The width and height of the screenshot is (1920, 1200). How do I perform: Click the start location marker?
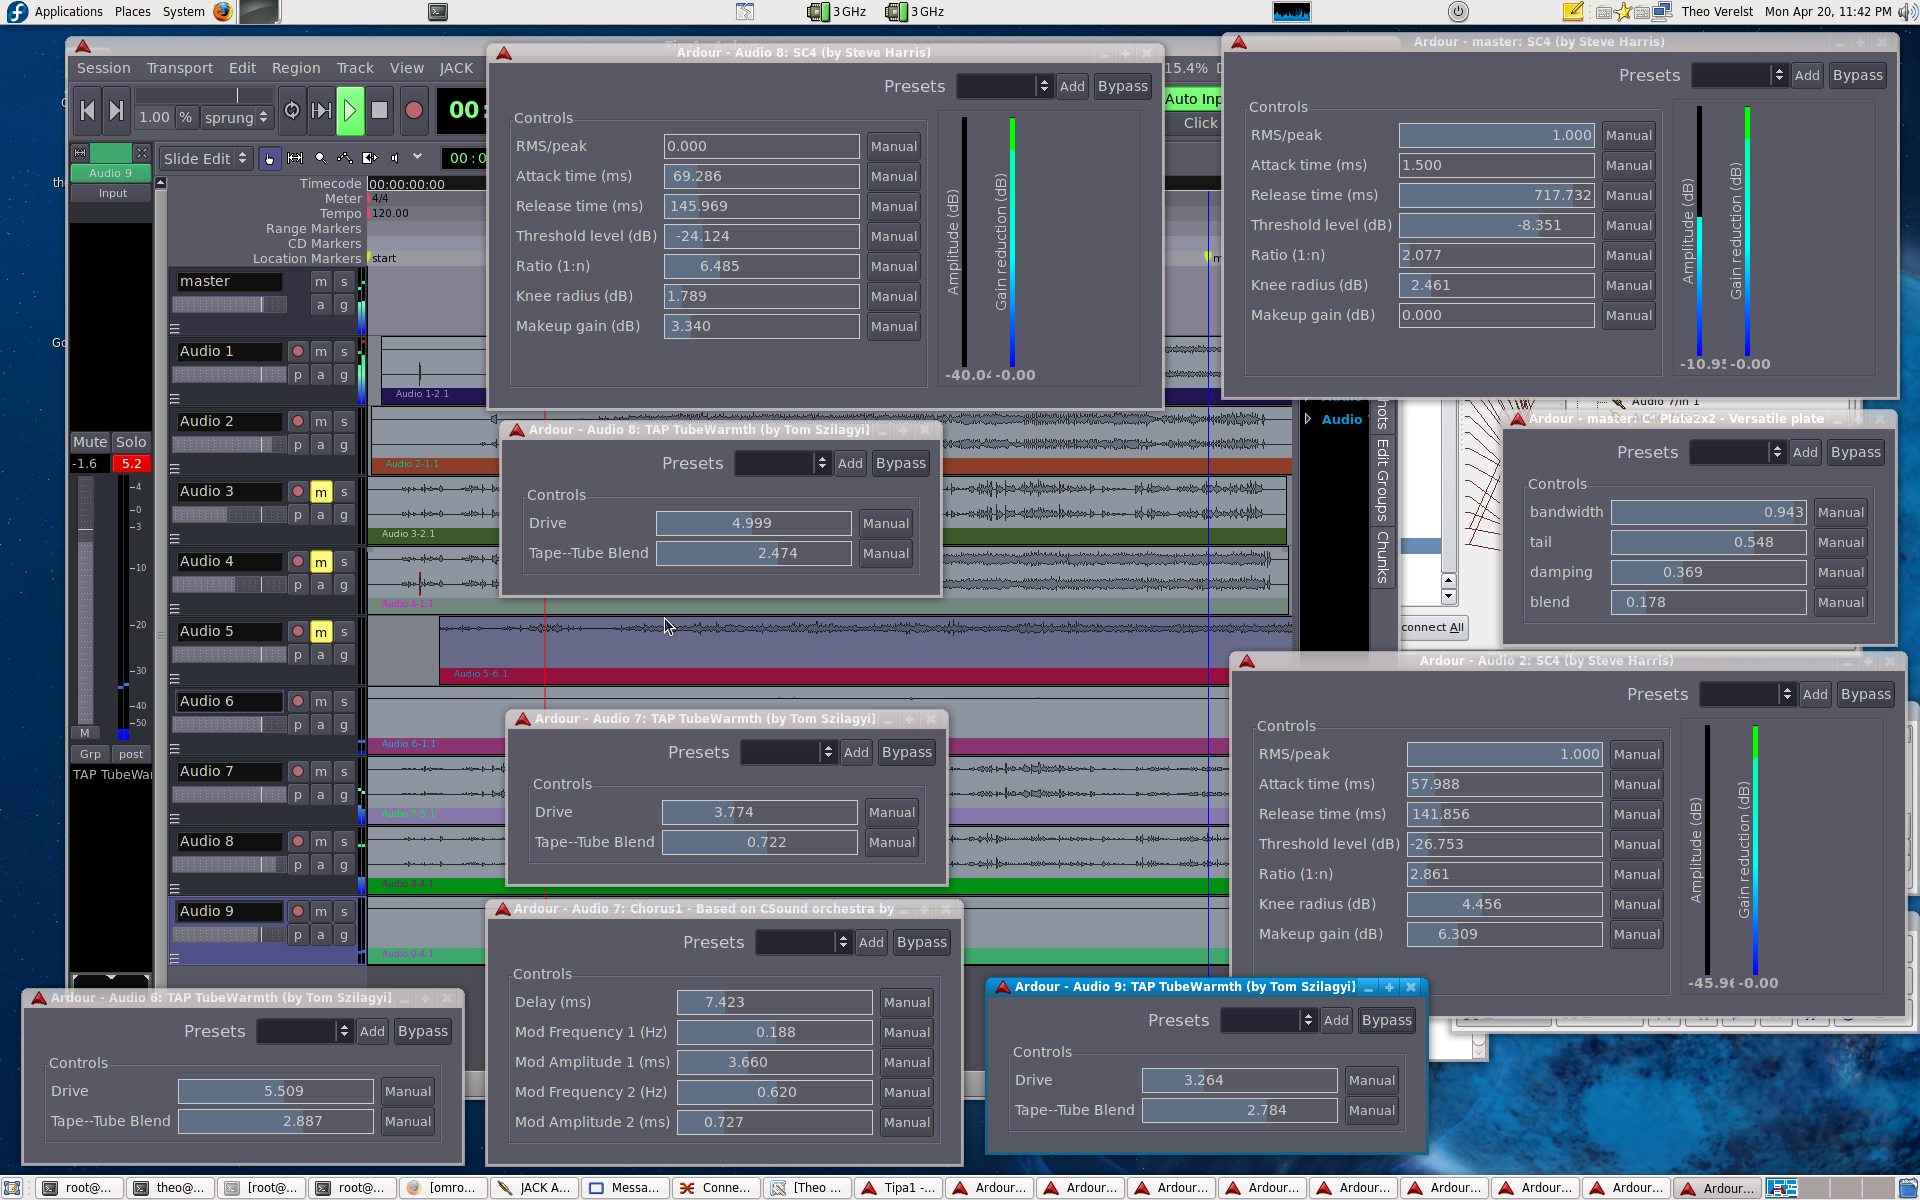pyautogui.click(x=381, y=258)
